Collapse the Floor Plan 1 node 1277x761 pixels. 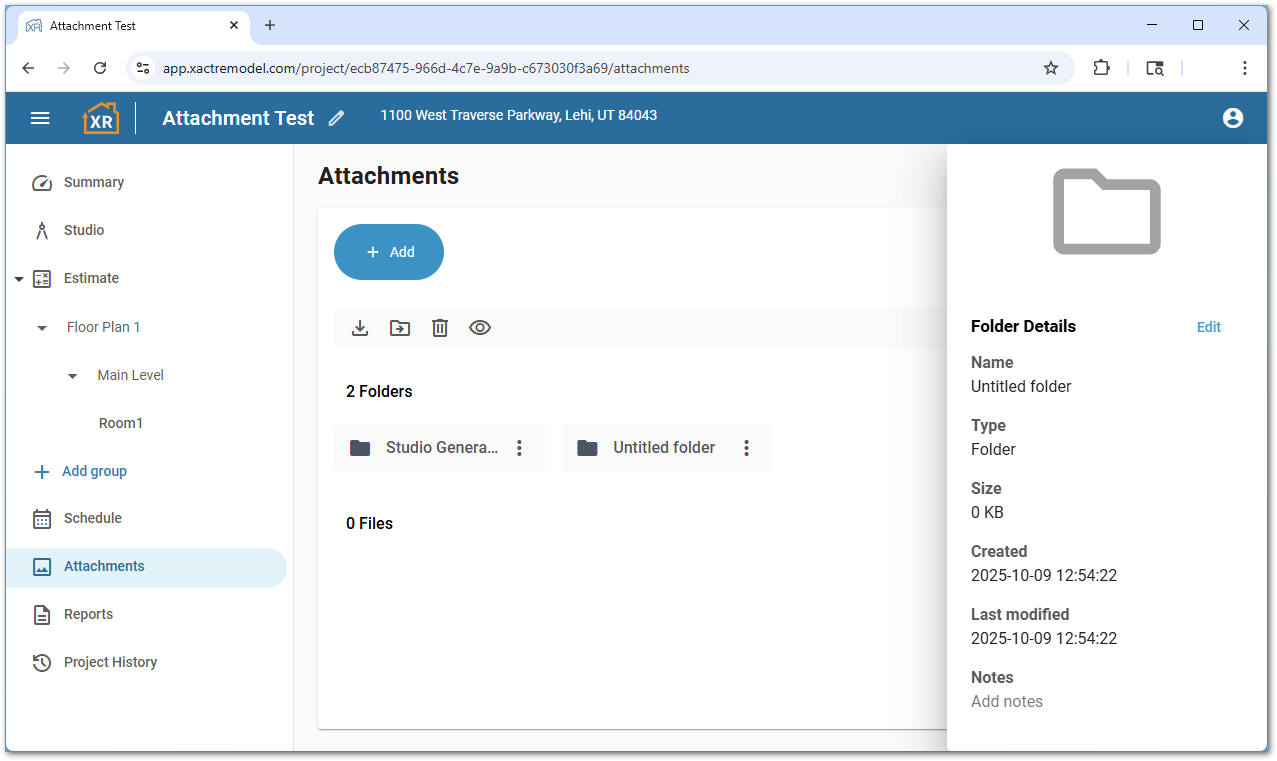[42, 328]
